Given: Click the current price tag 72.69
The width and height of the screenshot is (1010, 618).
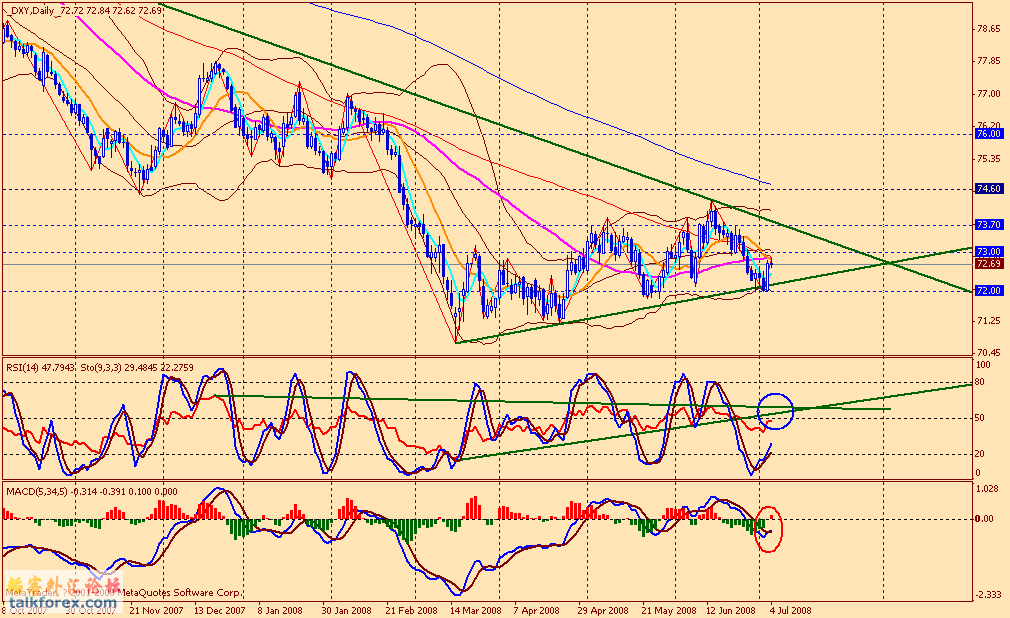Looking at the screenshot, I should point(988,264).
